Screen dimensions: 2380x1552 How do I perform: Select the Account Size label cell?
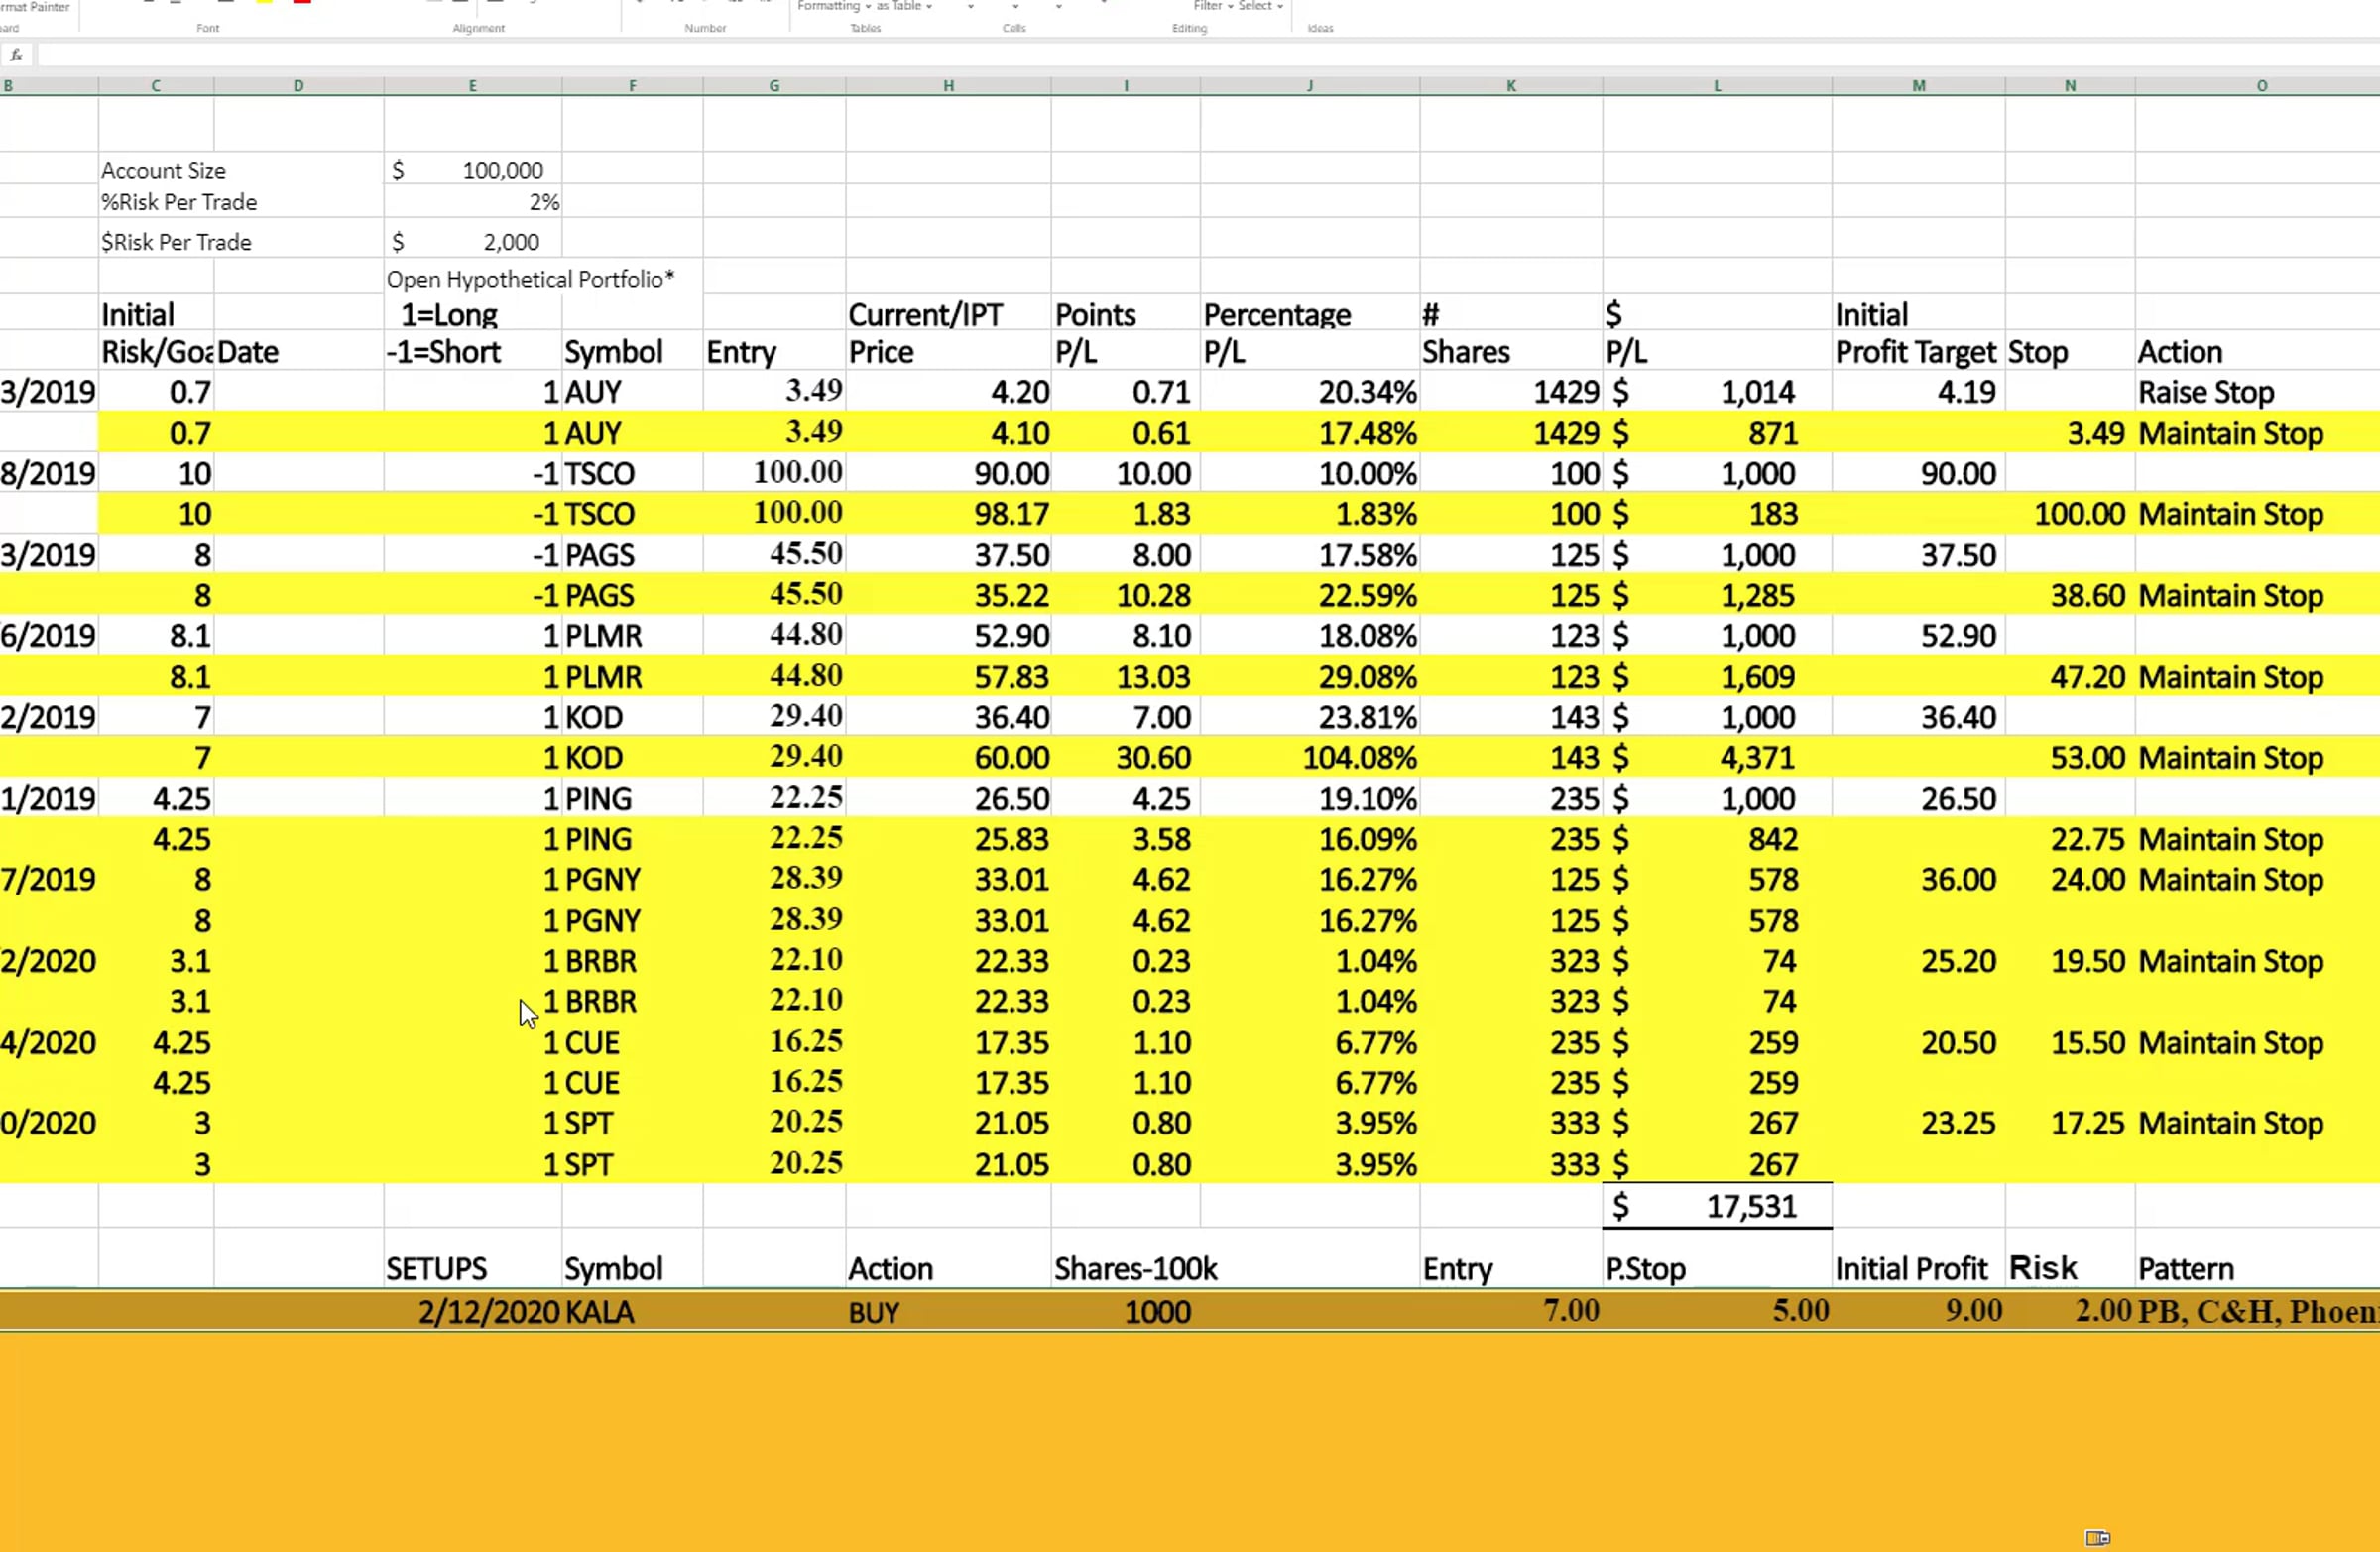click(x=163, y=170)
